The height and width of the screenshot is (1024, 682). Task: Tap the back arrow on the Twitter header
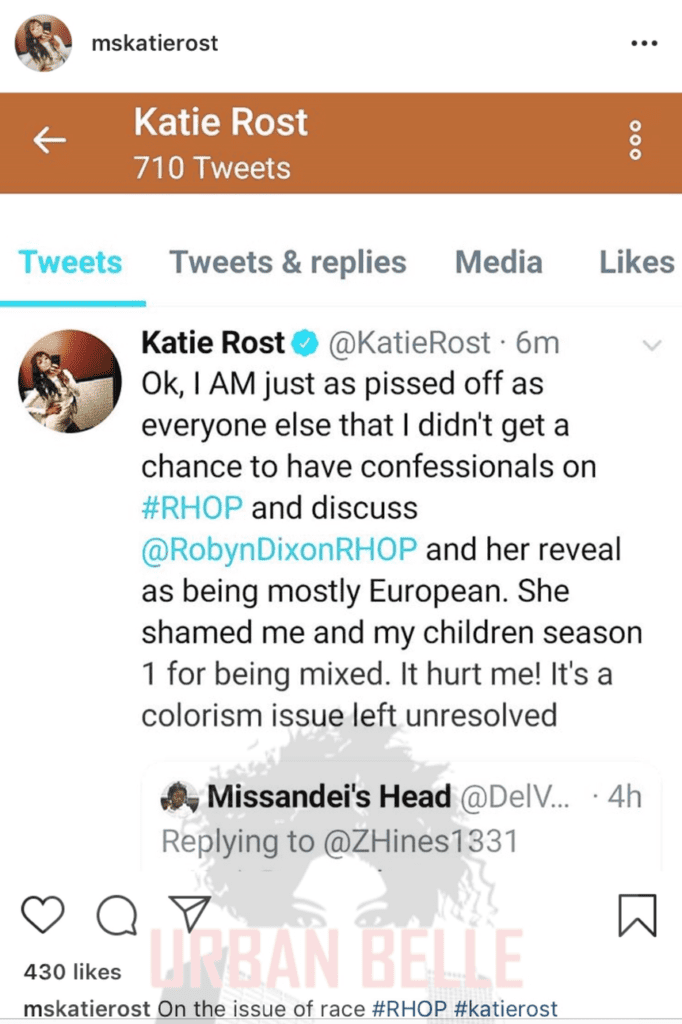[47, 141]
